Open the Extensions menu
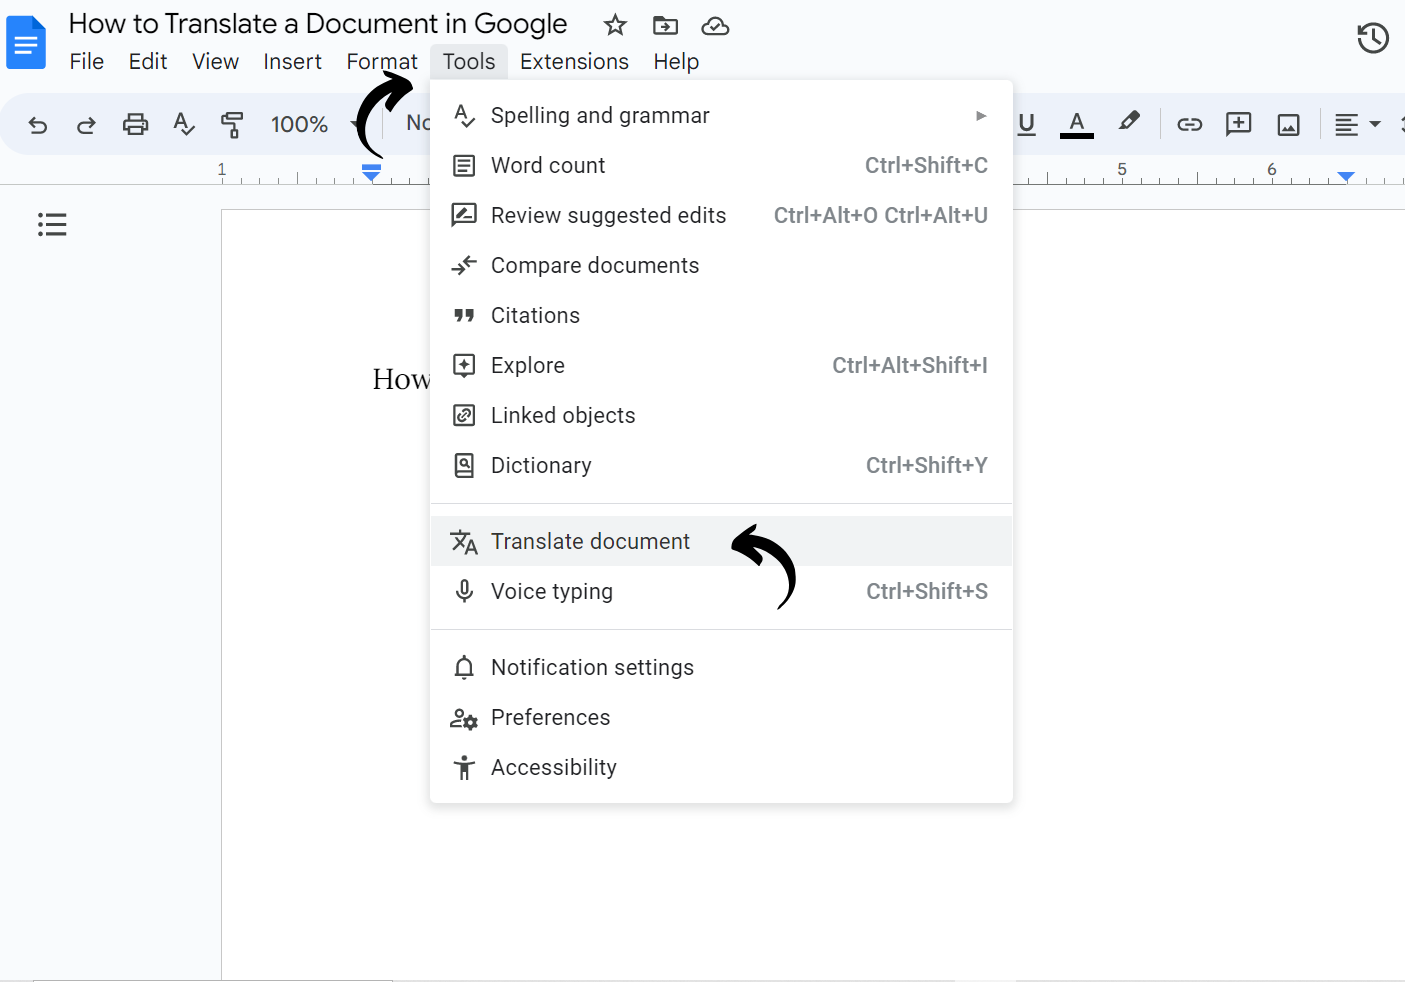 (x=574, y=61)
